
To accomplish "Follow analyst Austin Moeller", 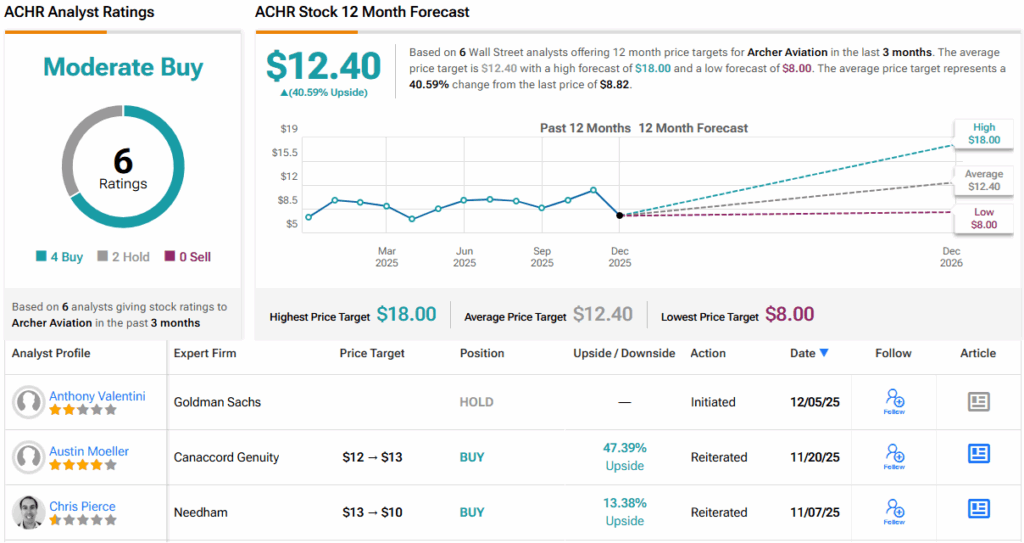I will (894, 457).
